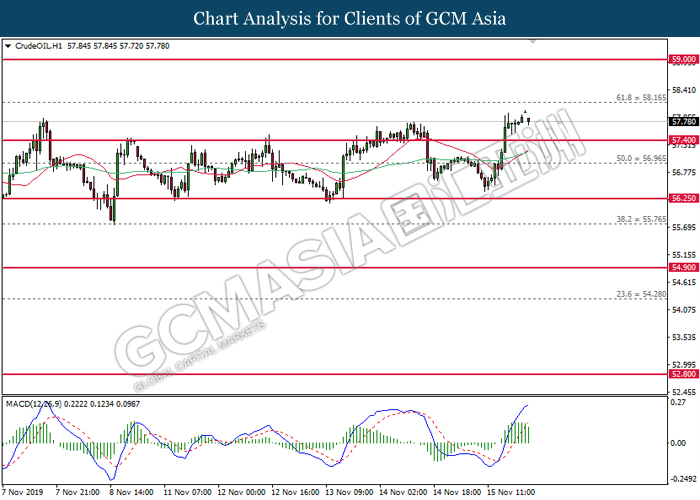Select the 56.775 price axis value
The image size is (700, 500).
point(684,172)
